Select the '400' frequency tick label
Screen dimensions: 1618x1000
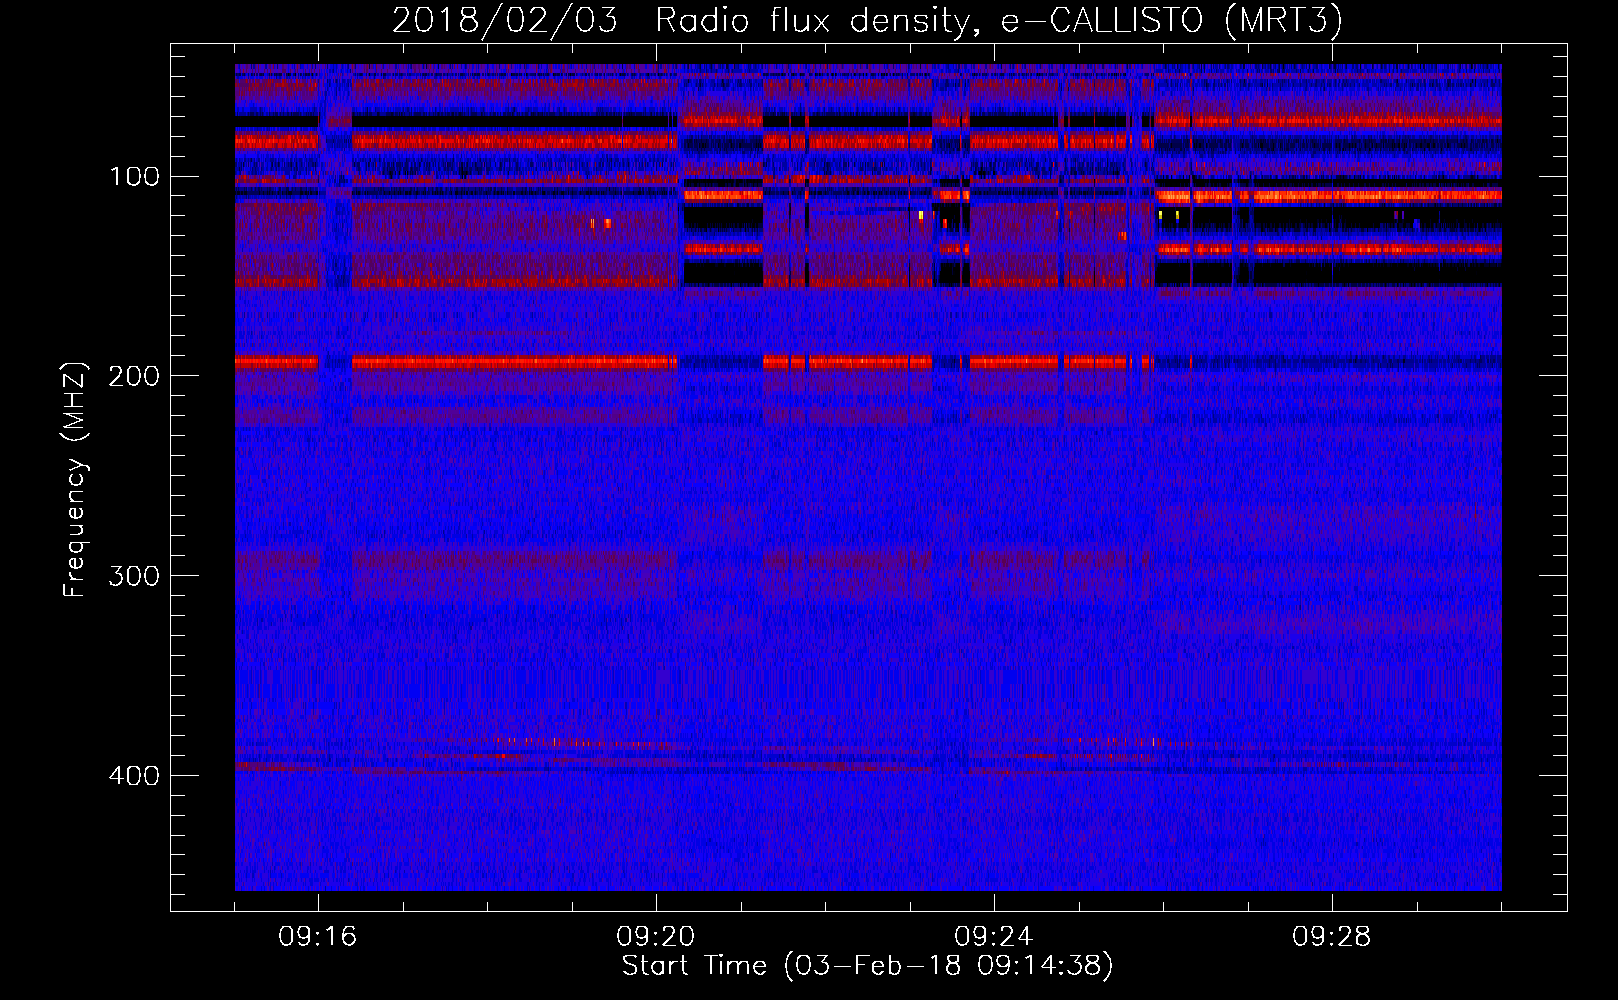[x=134, y=776]
